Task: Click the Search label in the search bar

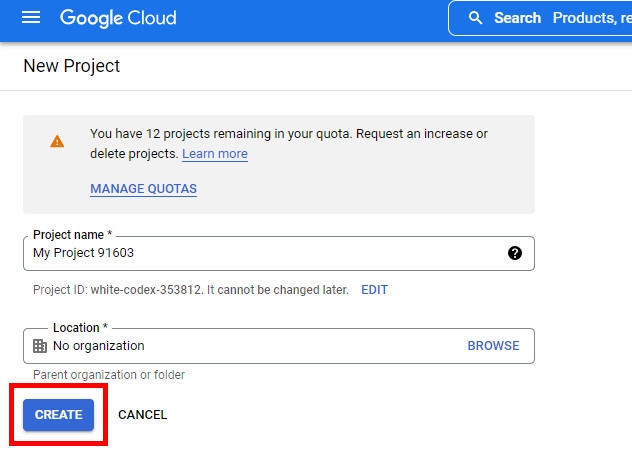Action: (518, 18)
